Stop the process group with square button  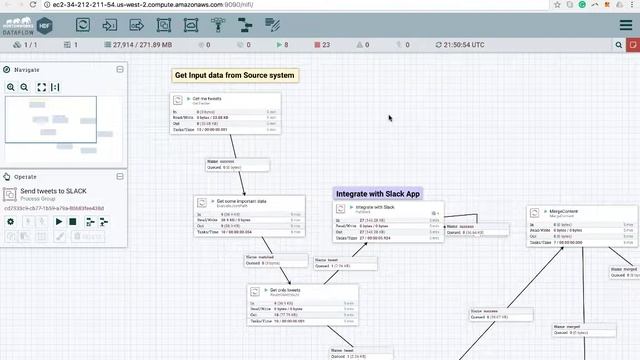[73, 222]
